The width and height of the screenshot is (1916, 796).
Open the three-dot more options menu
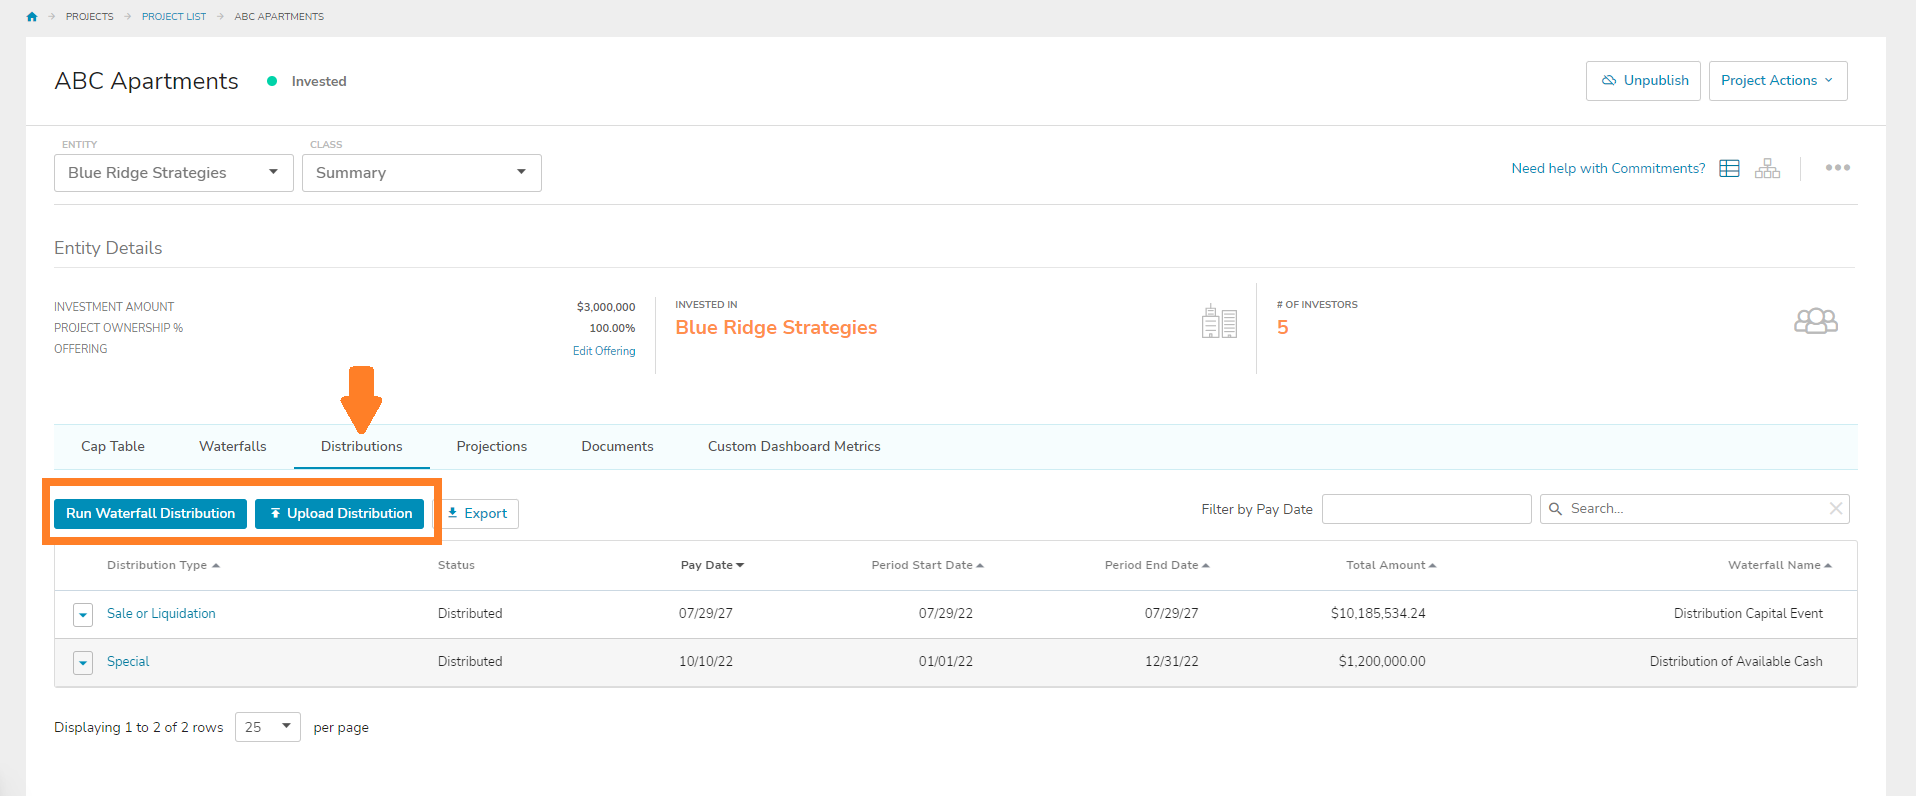point(1837,168)
